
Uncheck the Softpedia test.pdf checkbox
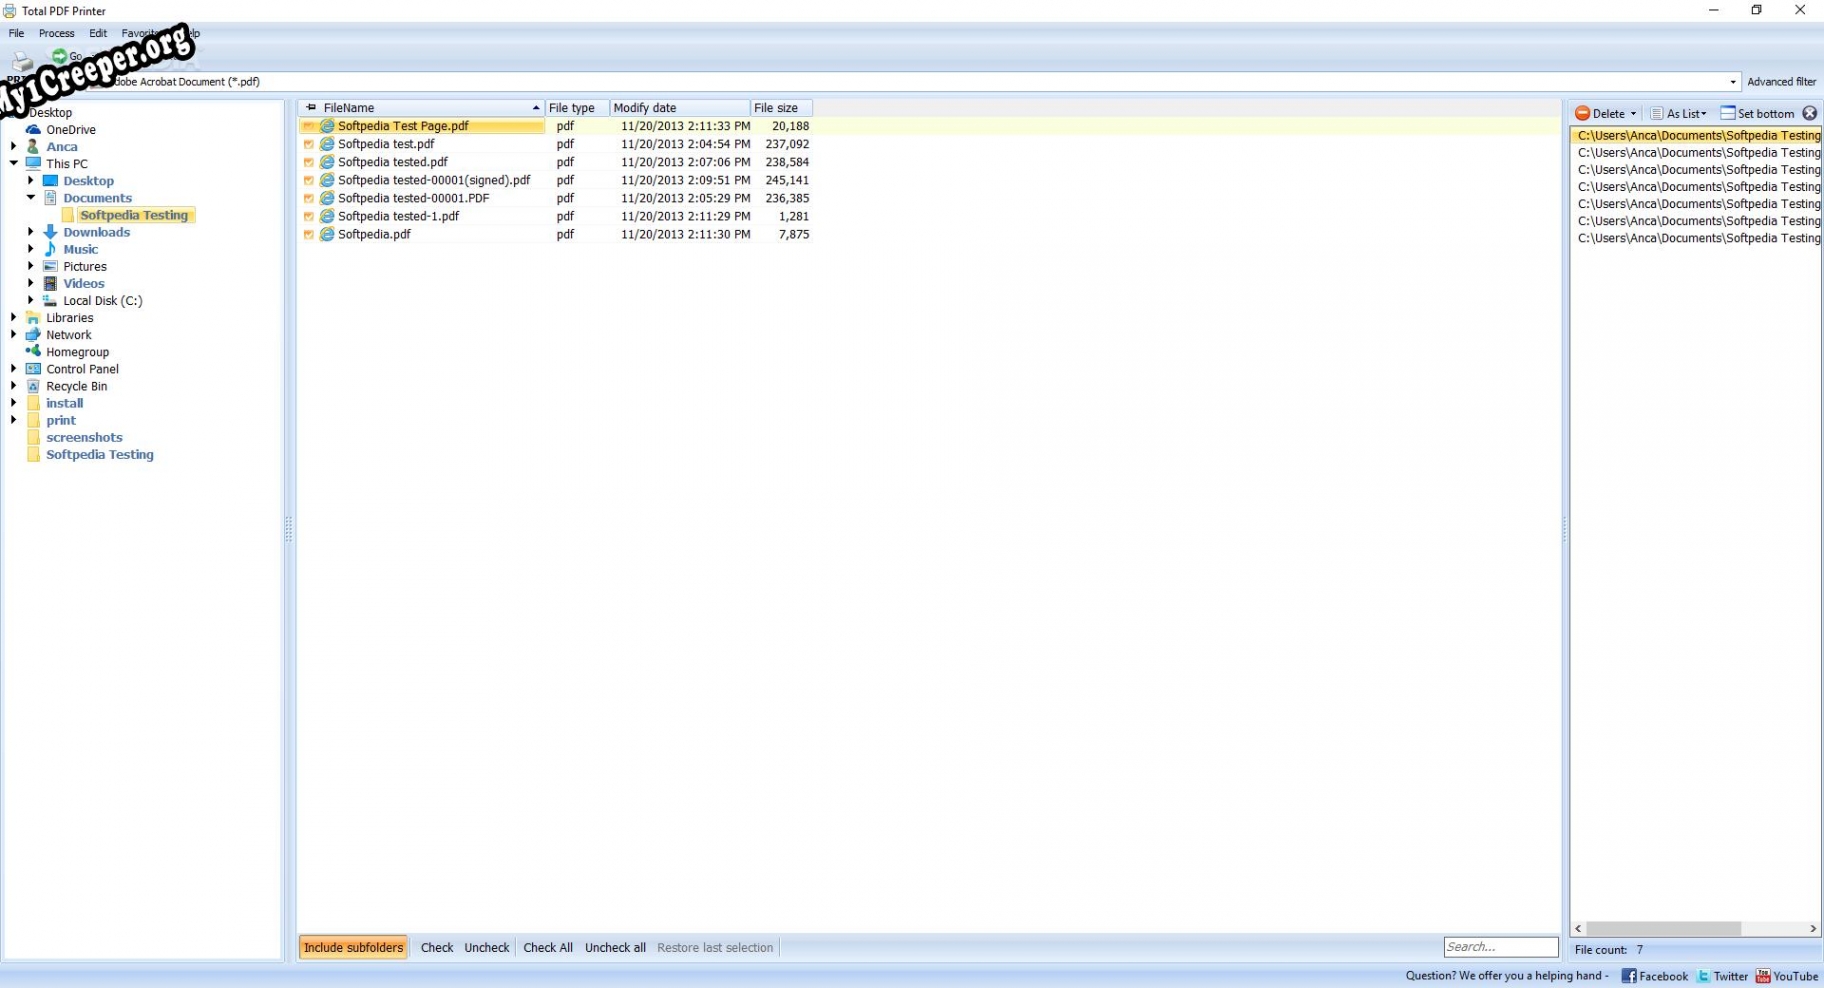click(x=309, y=144)
